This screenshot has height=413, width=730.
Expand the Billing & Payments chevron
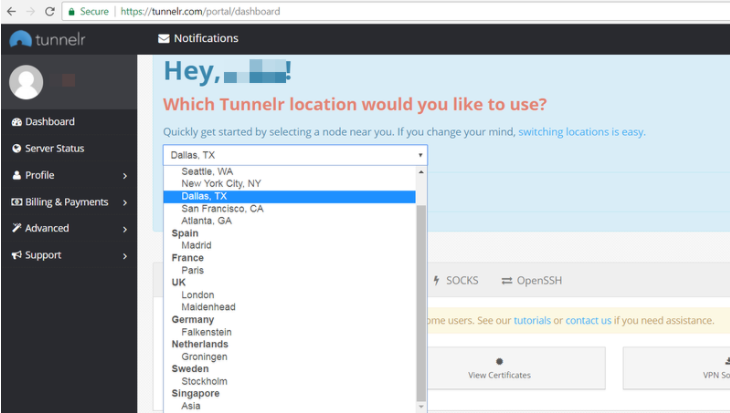click(125, 203)
